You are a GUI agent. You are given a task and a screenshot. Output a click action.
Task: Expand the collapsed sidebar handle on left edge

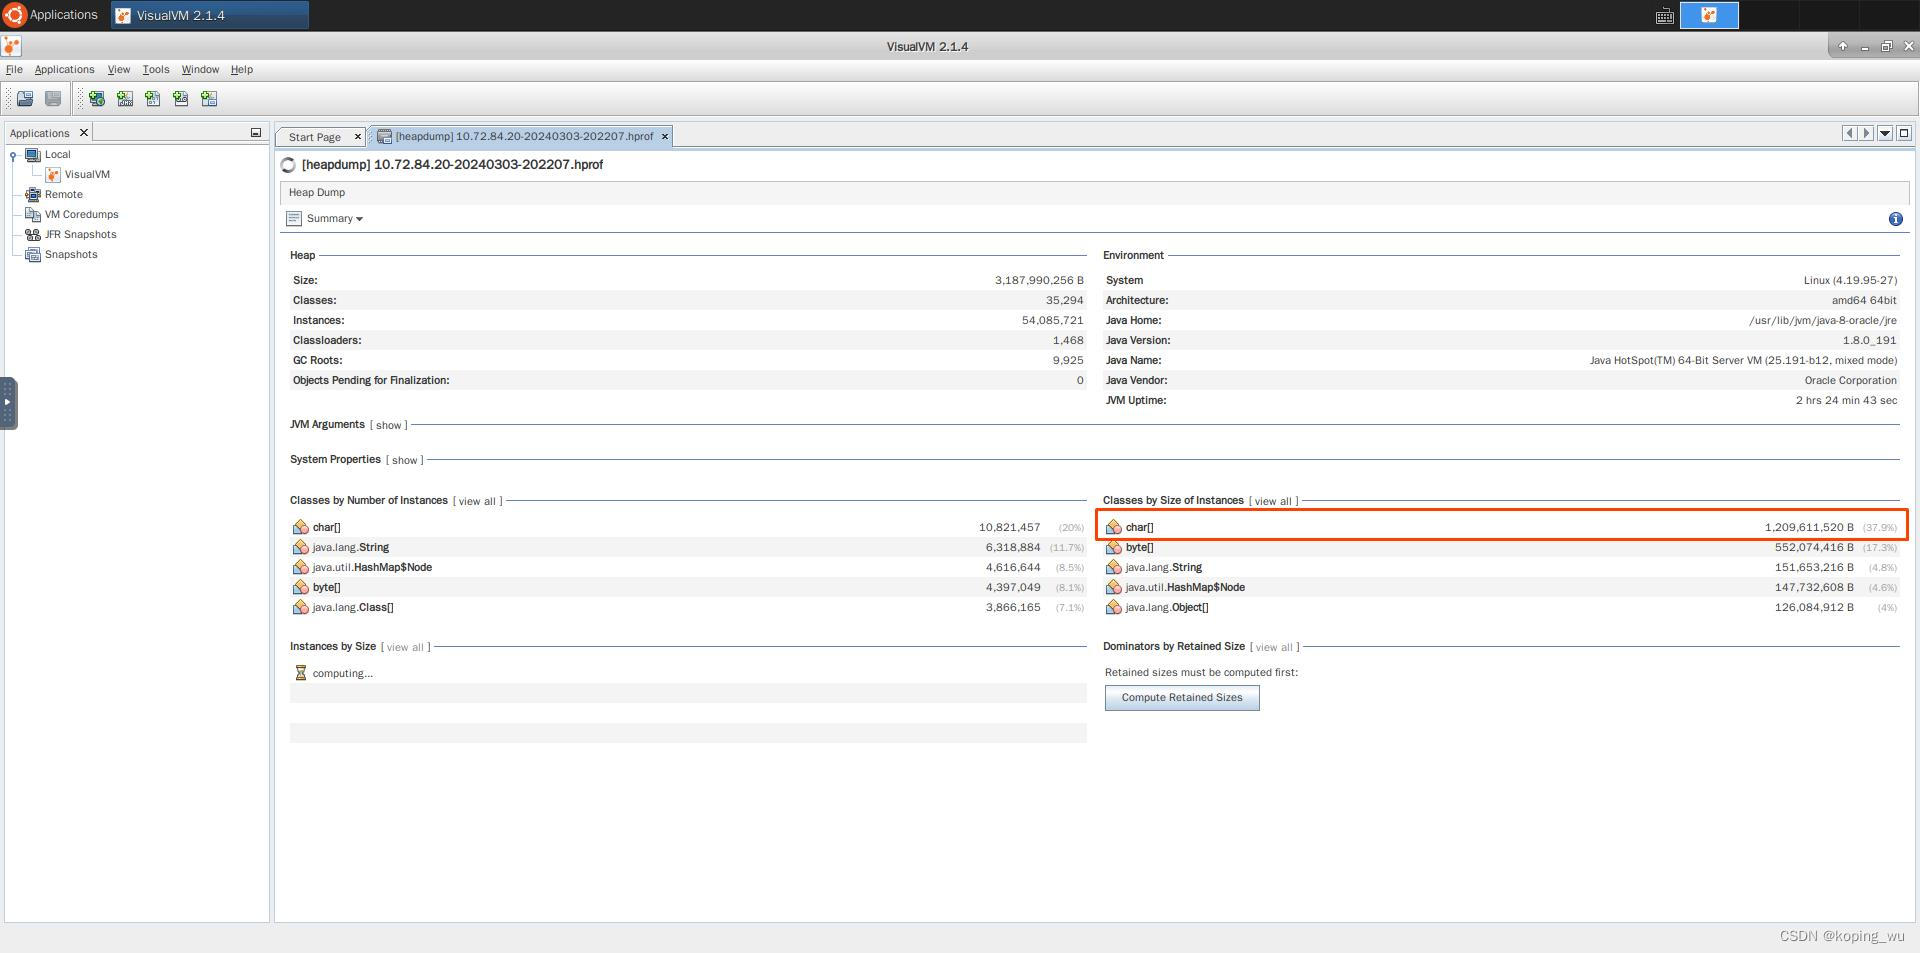pos(8,403)
